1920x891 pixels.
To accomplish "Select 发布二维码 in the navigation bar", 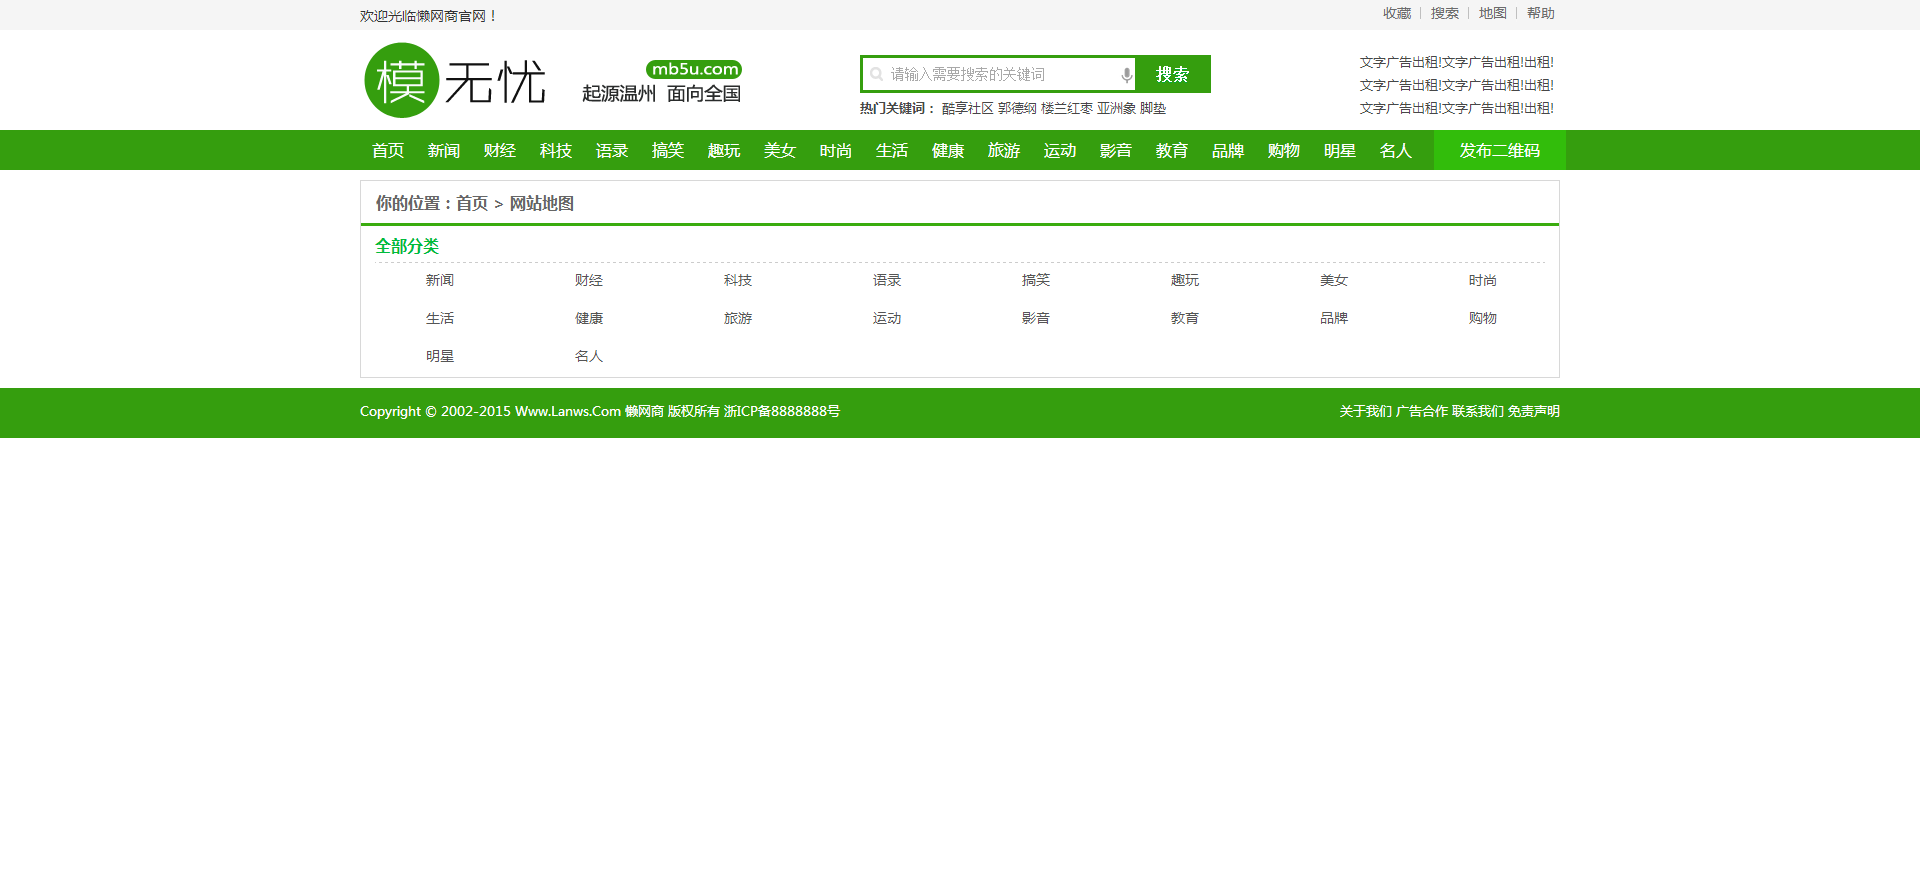I will coord(1499,151).
